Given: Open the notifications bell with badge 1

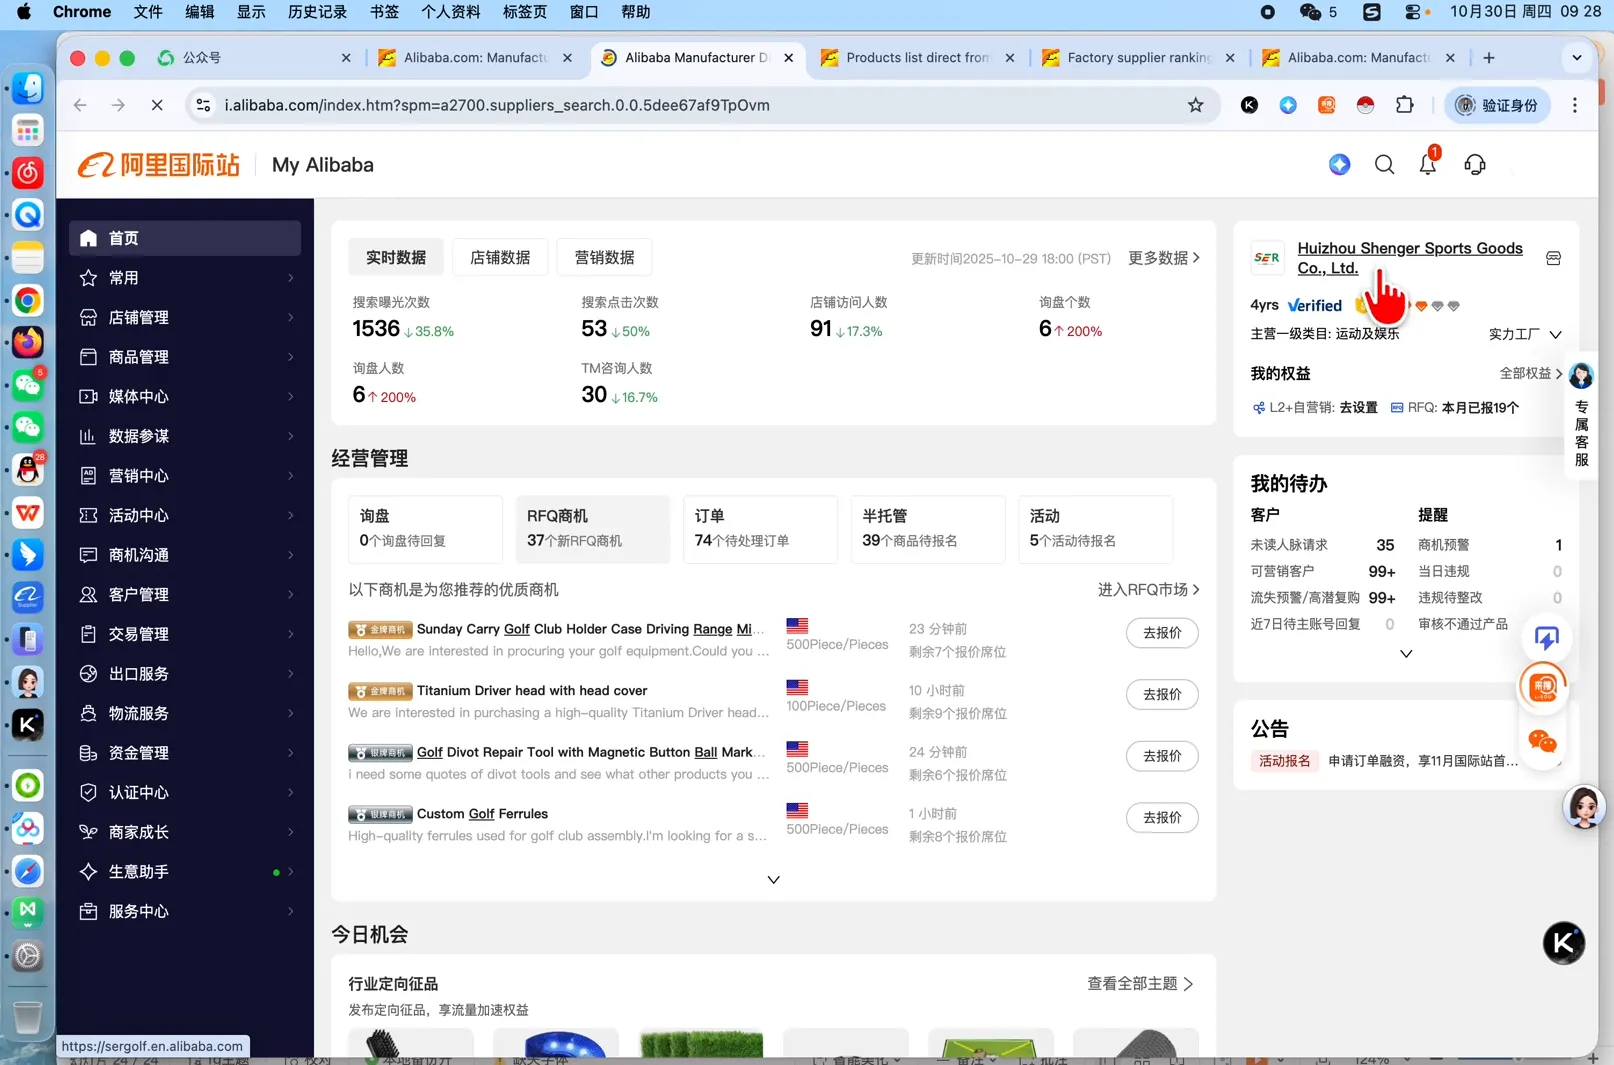Looking at the screenshot, I should [x=1427, y=165].
